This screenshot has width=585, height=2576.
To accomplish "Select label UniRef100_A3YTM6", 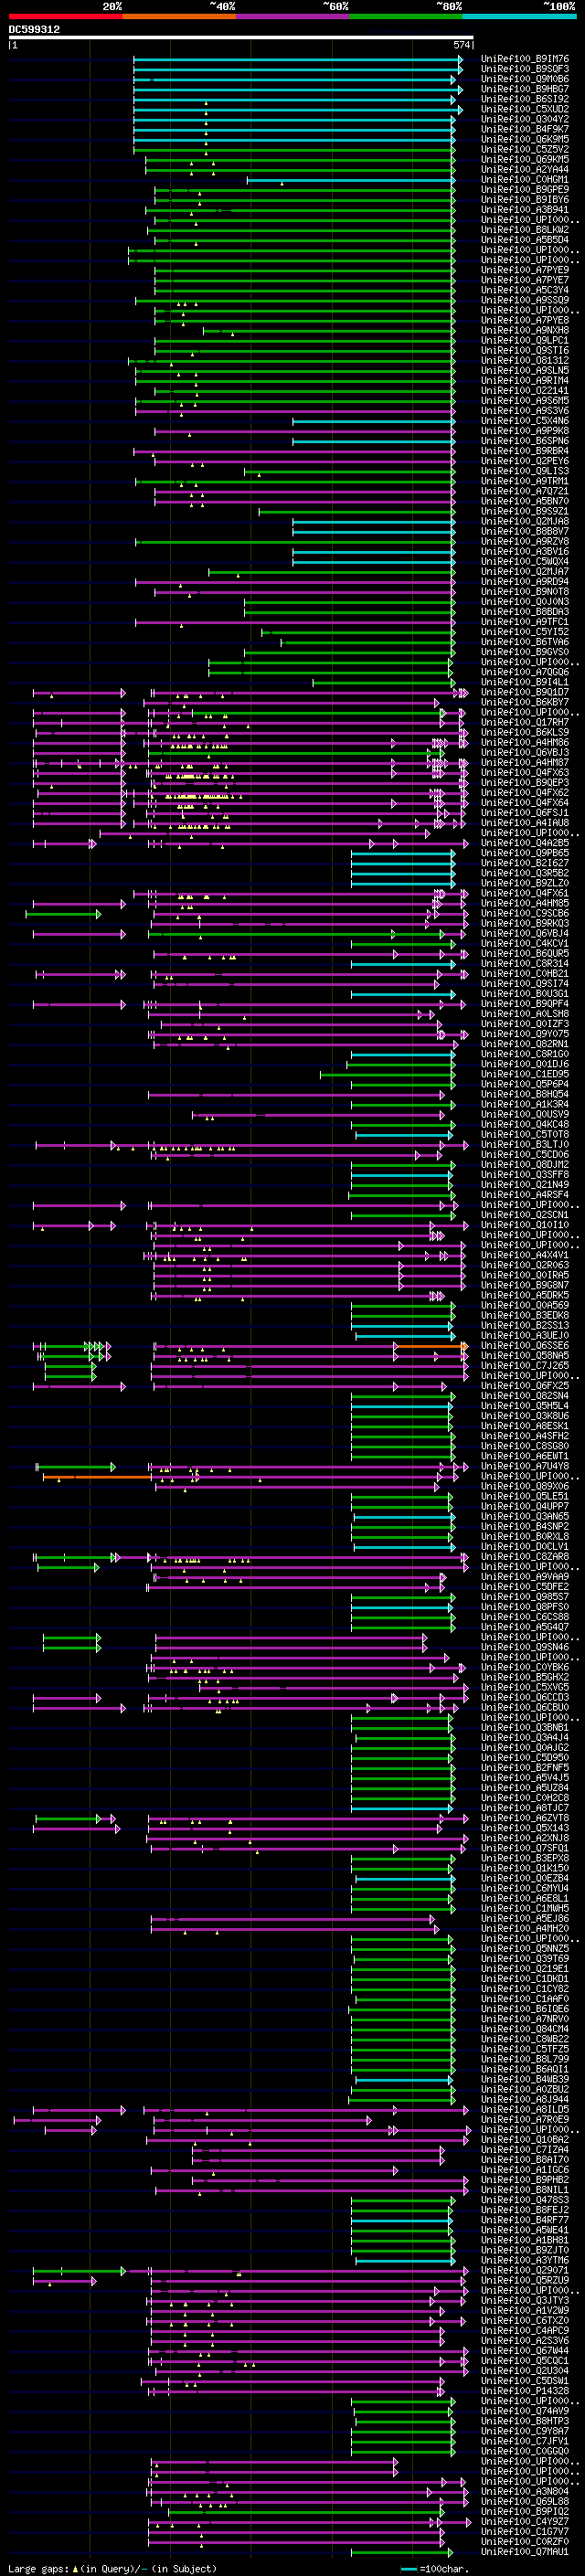I will [x=525, y=2260].
